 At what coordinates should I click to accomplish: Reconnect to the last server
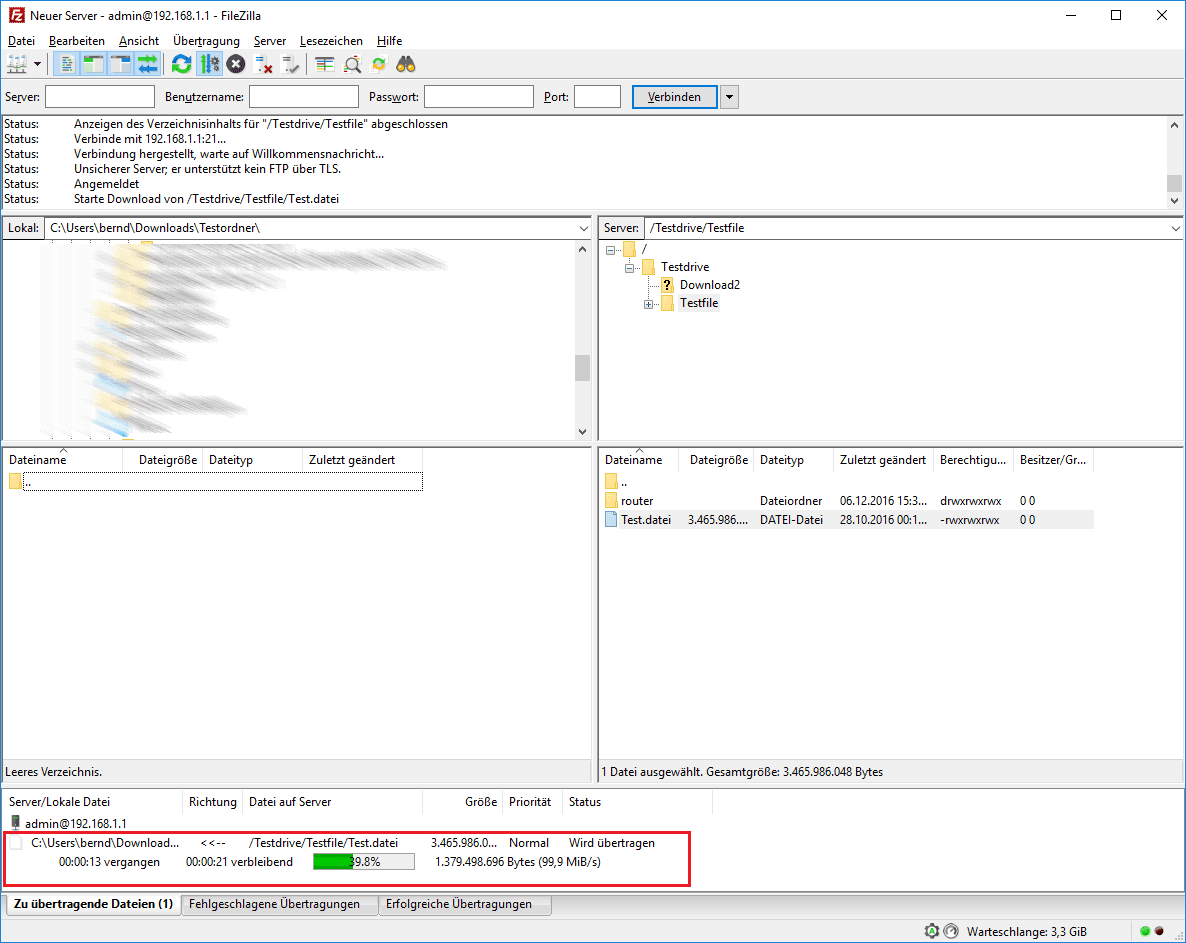290,64
